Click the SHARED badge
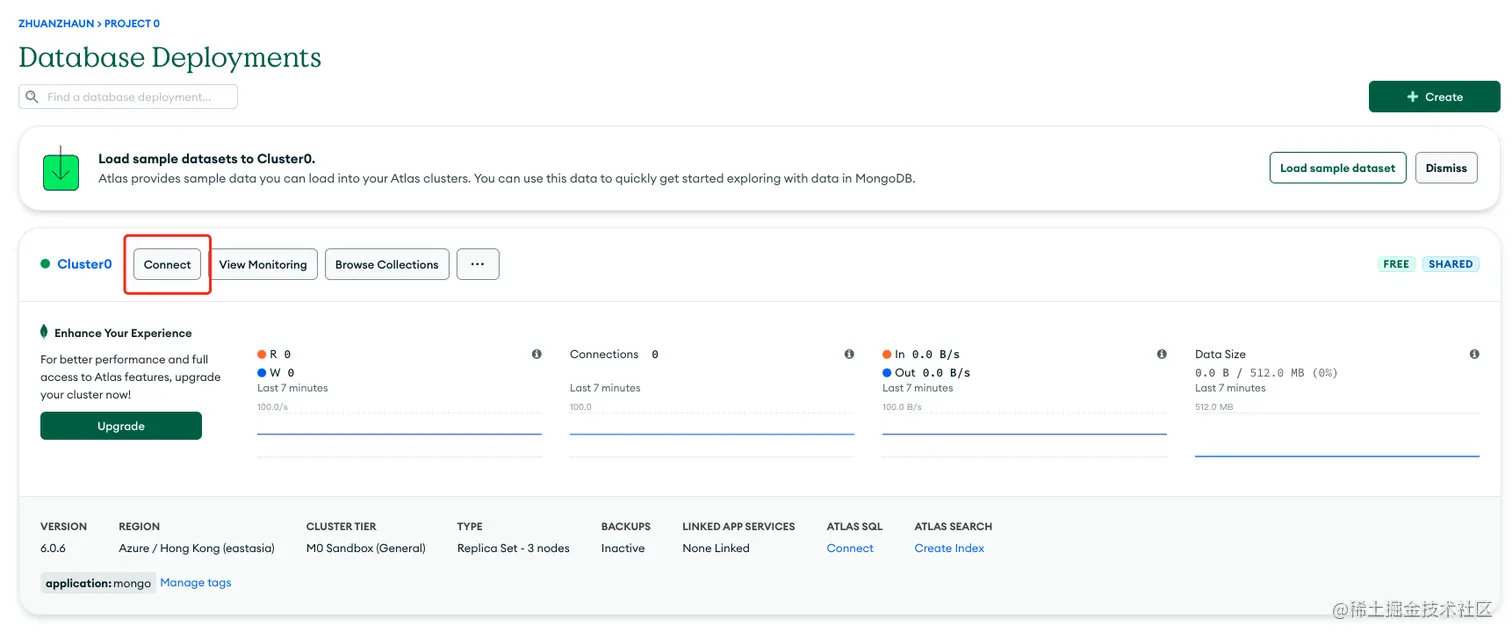The height and width of the screenshot is (639, 1512). pos(1451,264)
